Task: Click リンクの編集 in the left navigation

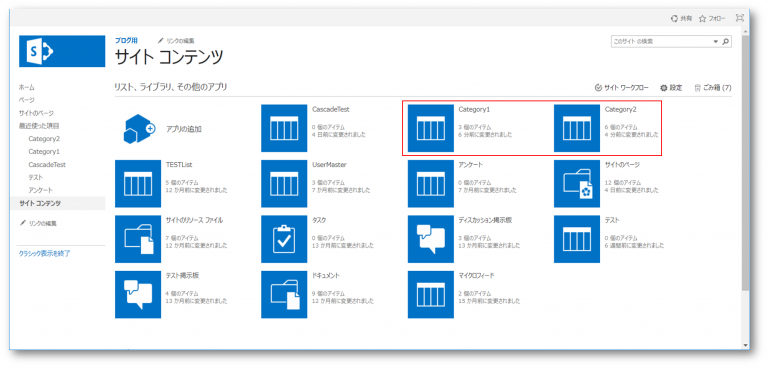Action: coord(38,223)
